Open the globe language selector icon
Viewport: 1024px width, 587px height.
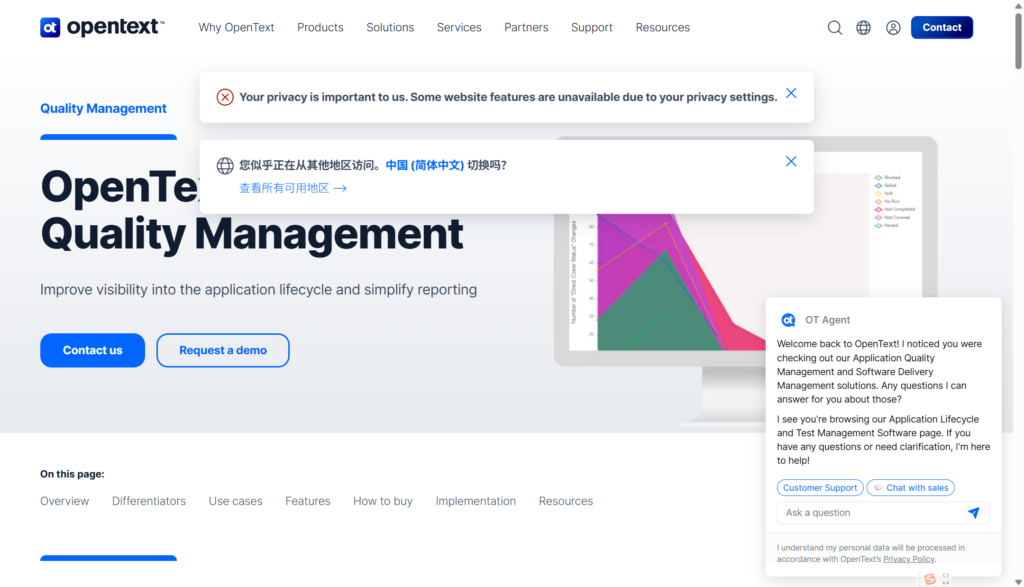(x=863, y=27)
